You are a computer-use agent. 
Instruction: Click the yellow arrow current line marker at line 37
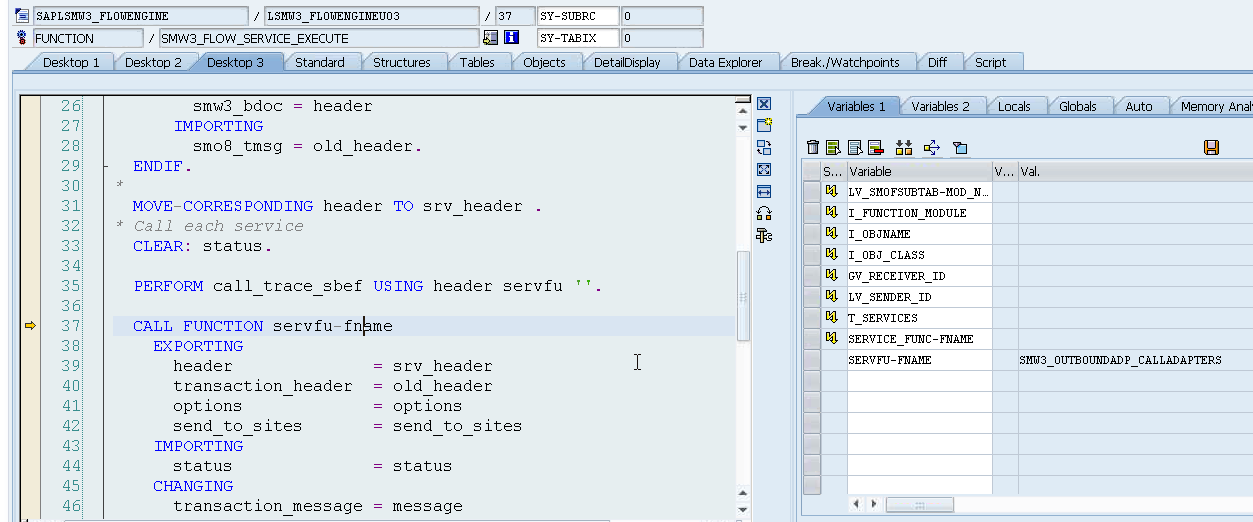30,326
